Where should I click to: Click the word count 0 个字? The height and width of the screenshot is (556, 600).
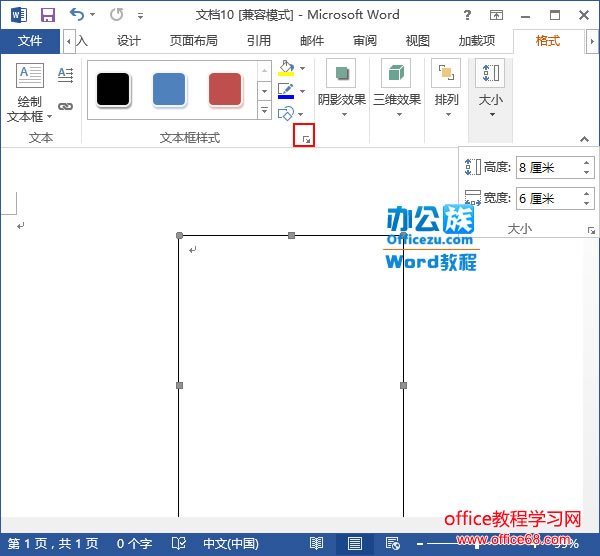click(134, 543)
